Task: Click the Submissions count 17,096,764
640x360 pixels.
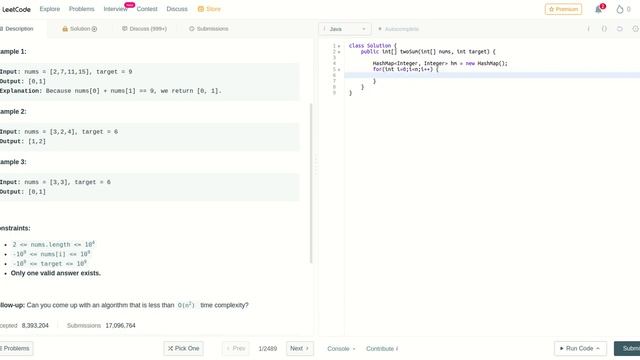Action: click(120, 326)
